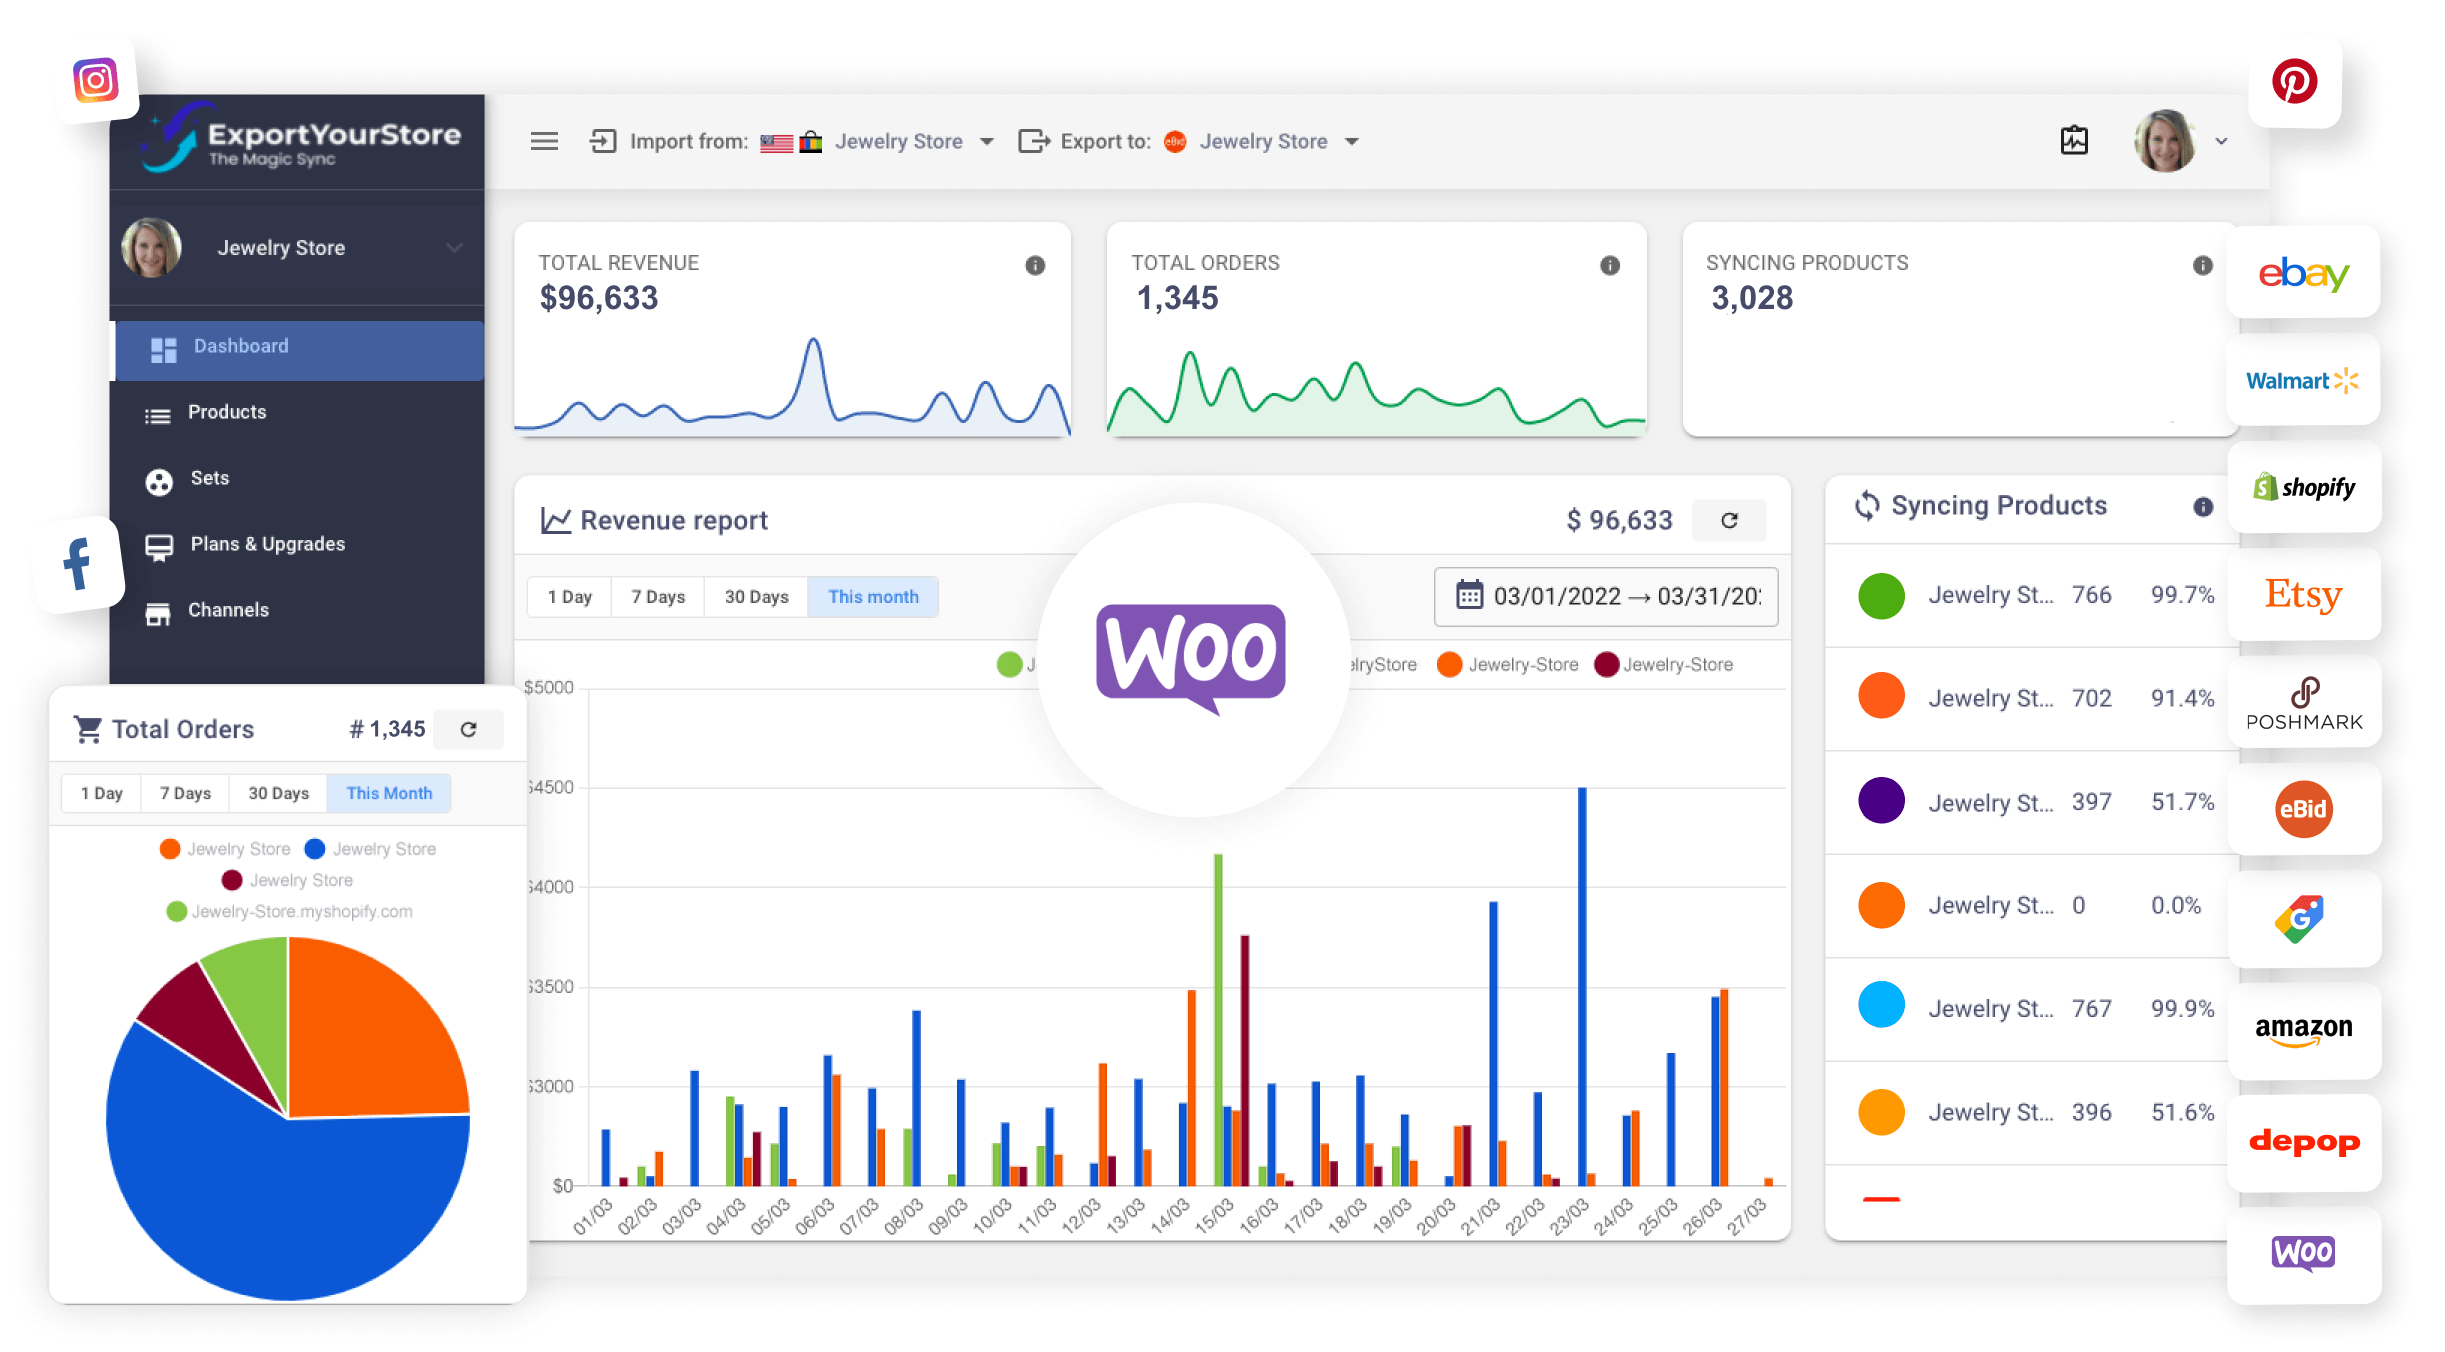Image resolution: width=2445 pixels, height=1352 pixels.
Task: Expand sidebar Jewelry Store account chevron
Action: (x=455, y=248)
